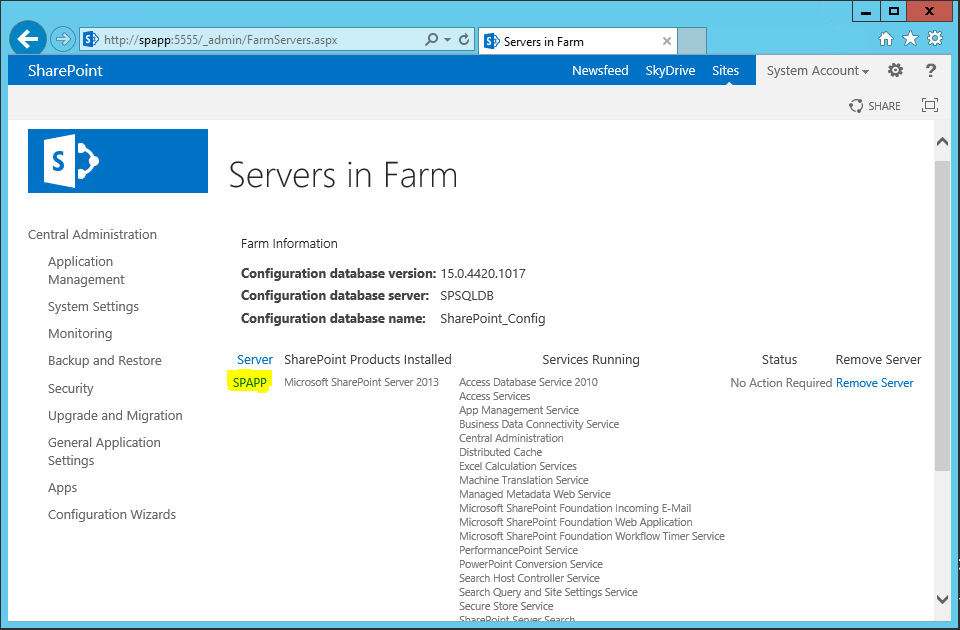Click database name 'SharePoint_Config'
Viewport: 960px width, 630px height.
click(492, 318)
